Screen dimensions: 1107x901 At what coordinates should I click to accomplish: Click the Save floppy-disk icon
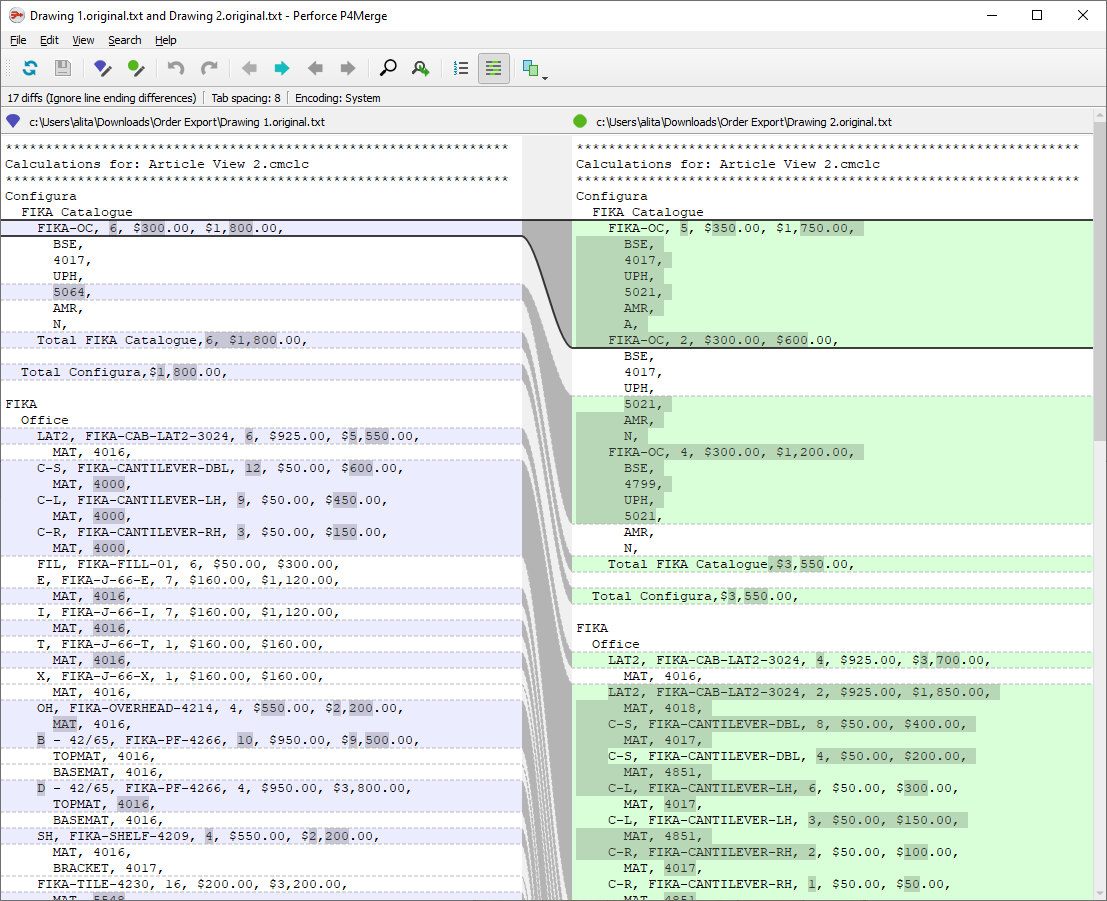[63, 68]
